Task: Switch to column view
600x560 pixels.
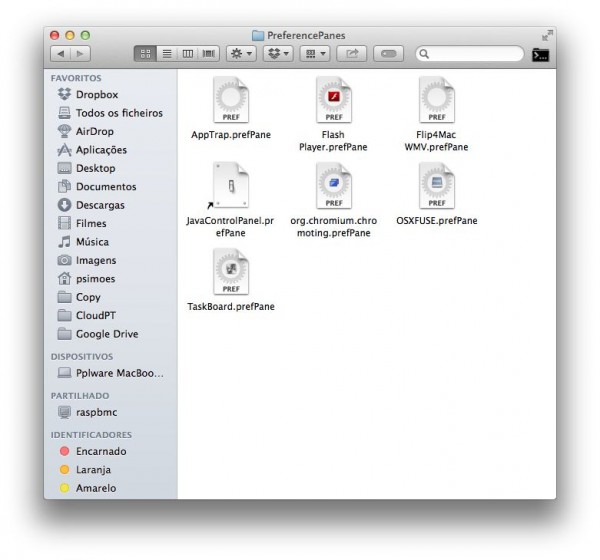Action: click(x=188, y=54)
